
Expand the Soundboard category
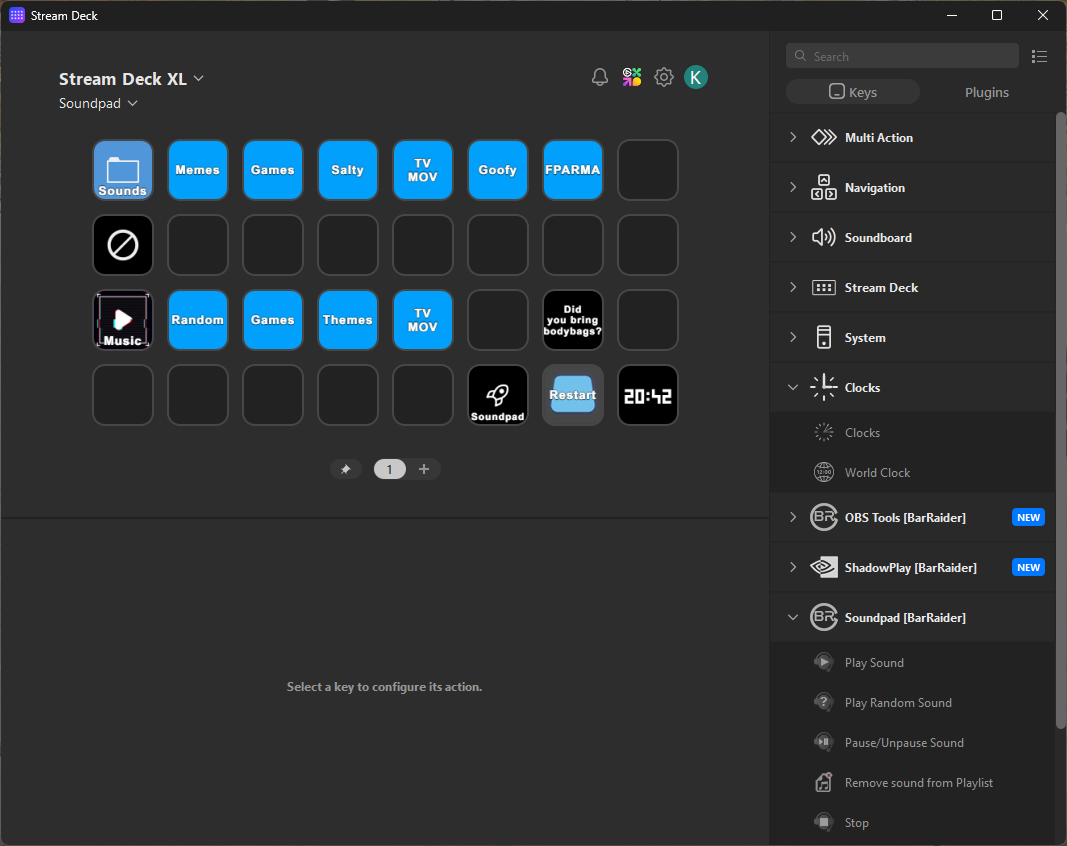pyautogui.click(x=913, y=238)
